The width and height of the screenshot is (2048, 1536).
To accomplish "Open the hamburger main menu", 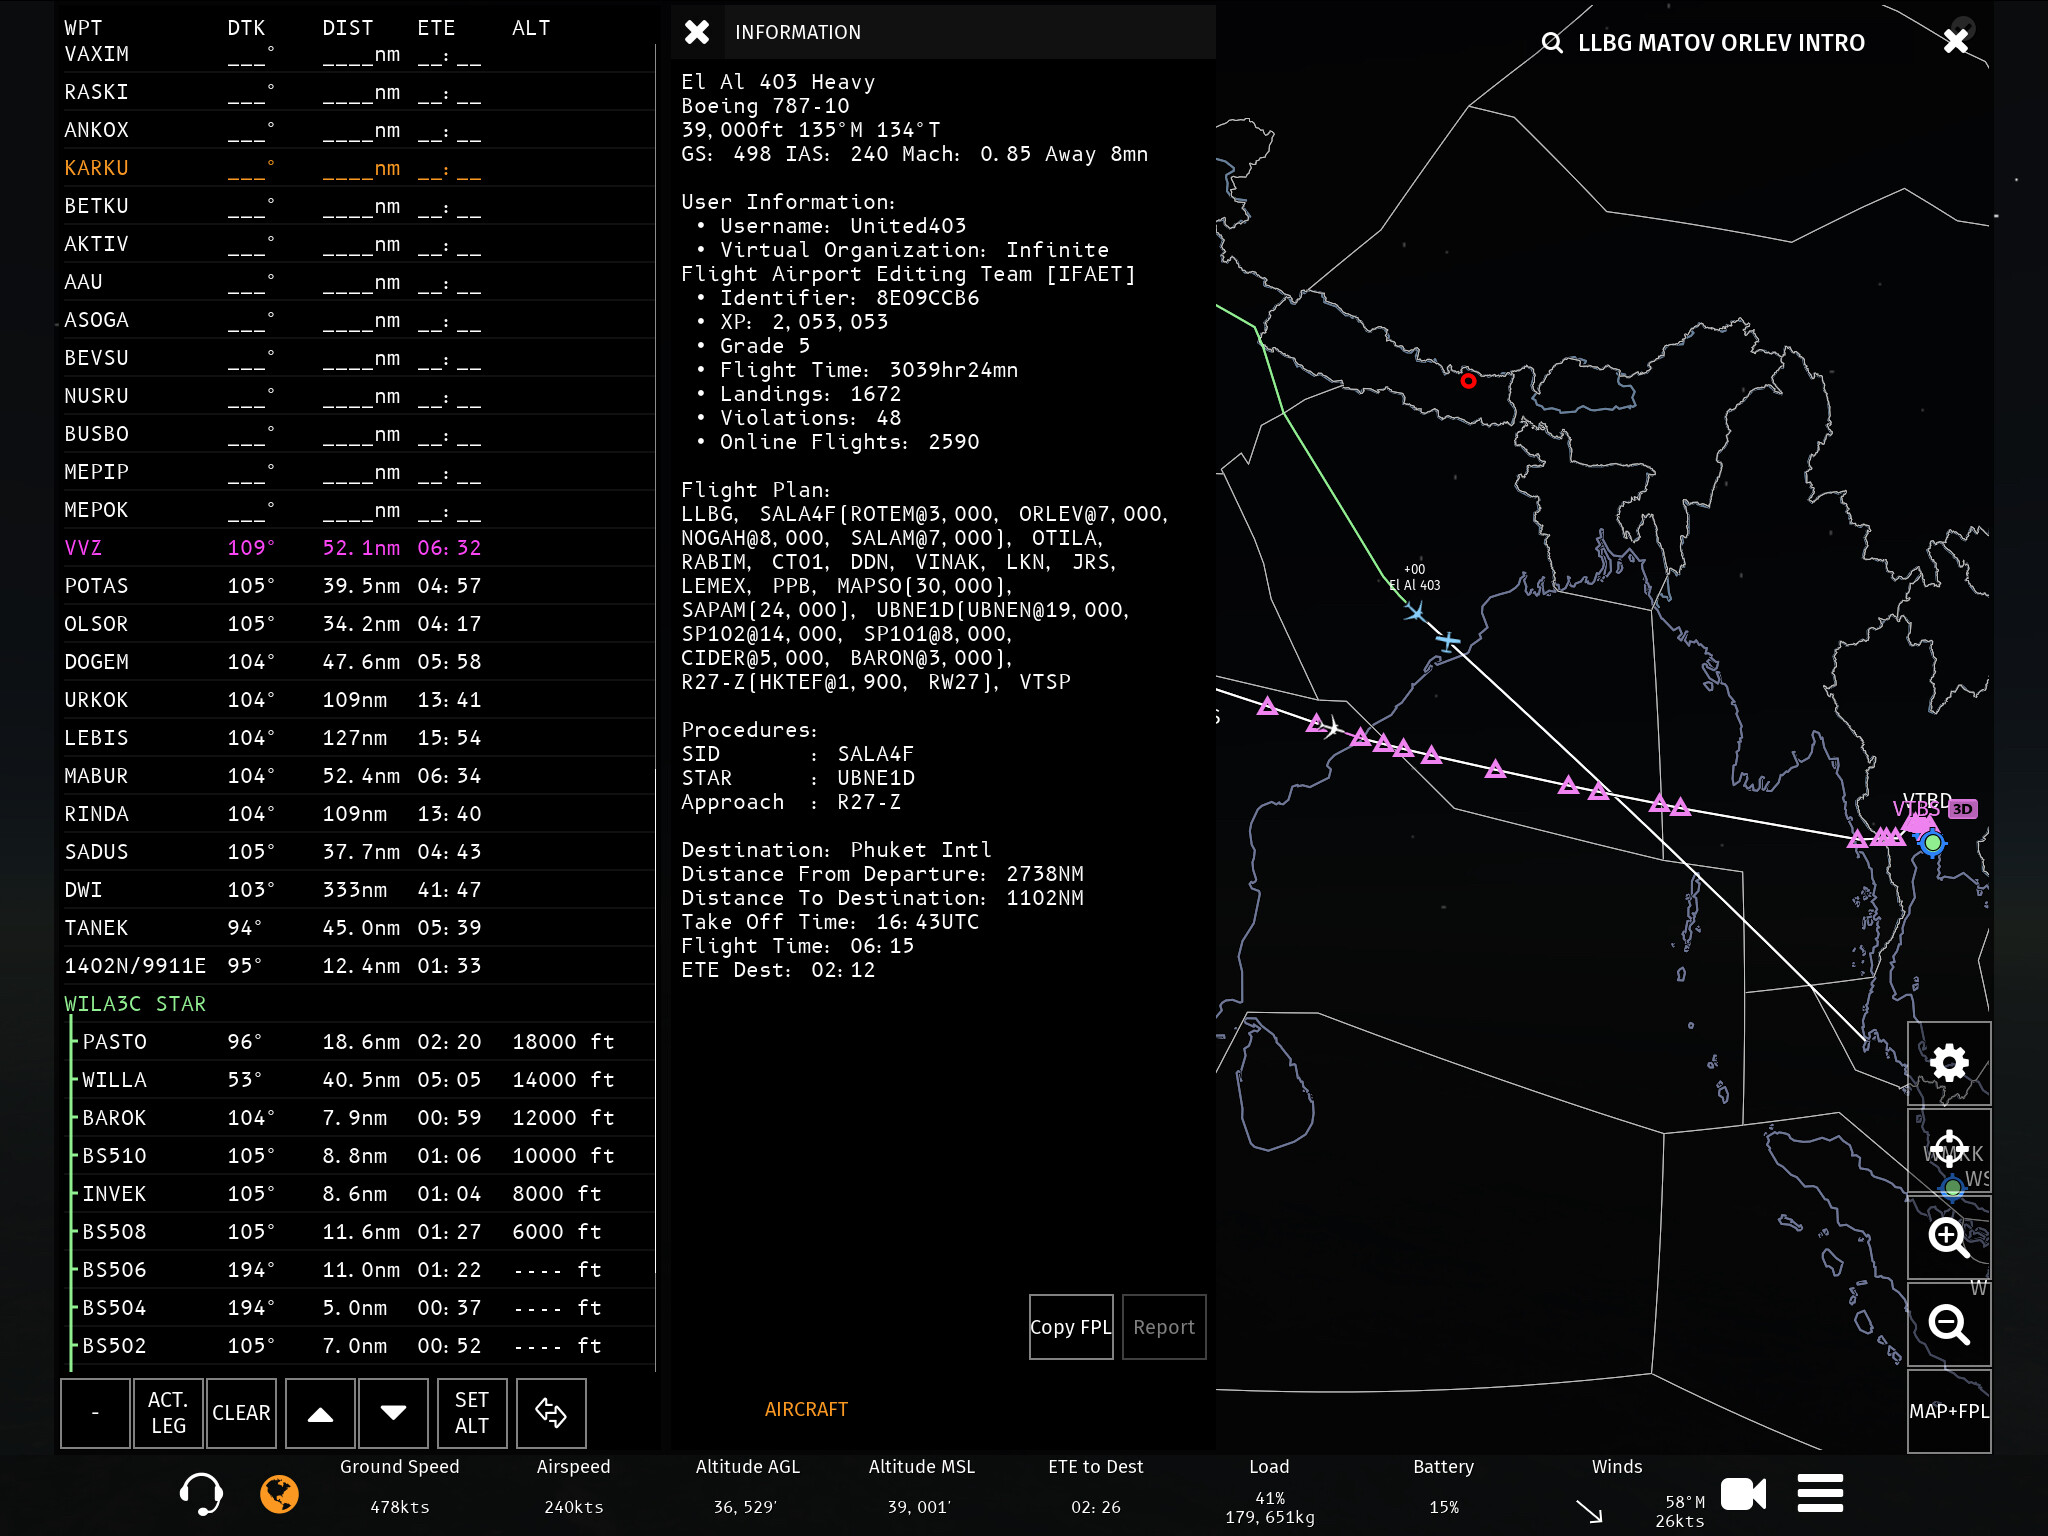I will pyautogui.click(x=1819, y=1493).
